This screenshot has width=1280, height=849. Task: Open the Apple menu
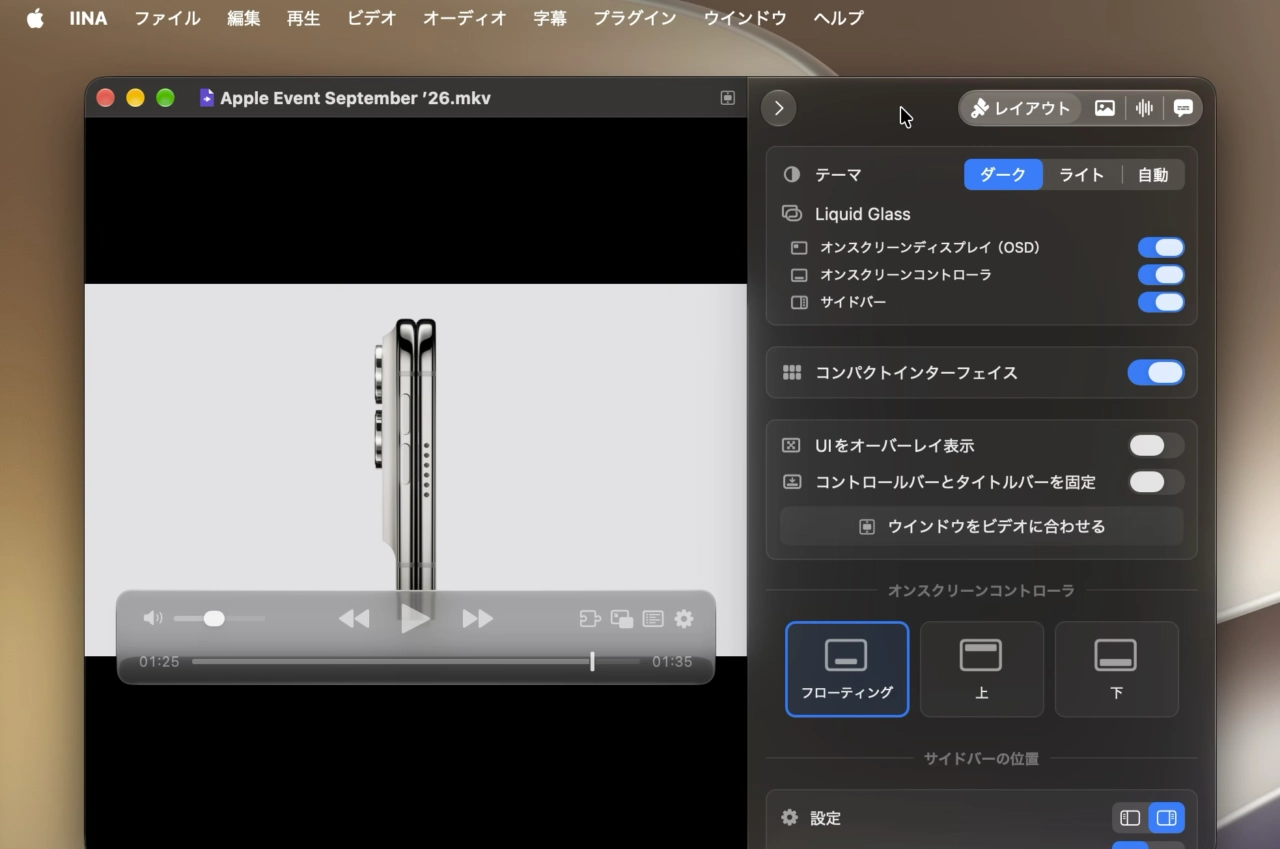(35, 18)
